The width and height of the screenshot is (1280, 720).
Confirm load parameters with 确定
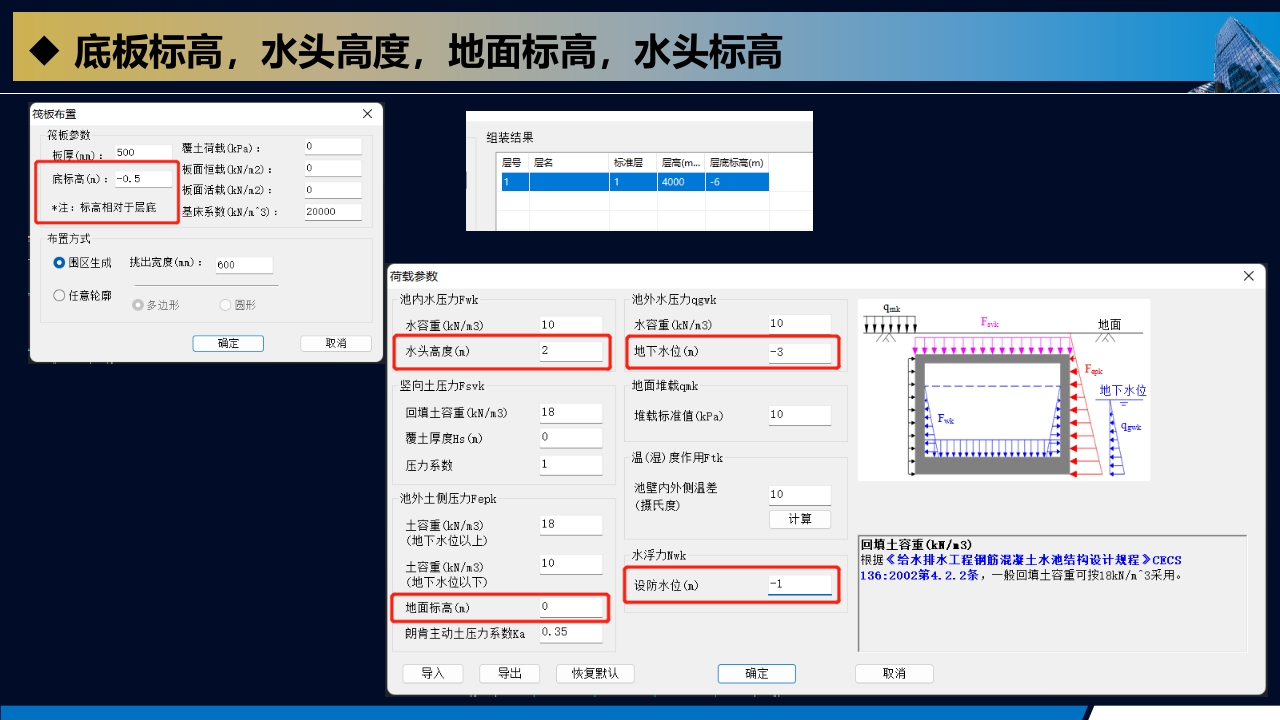tap(756, 673)
